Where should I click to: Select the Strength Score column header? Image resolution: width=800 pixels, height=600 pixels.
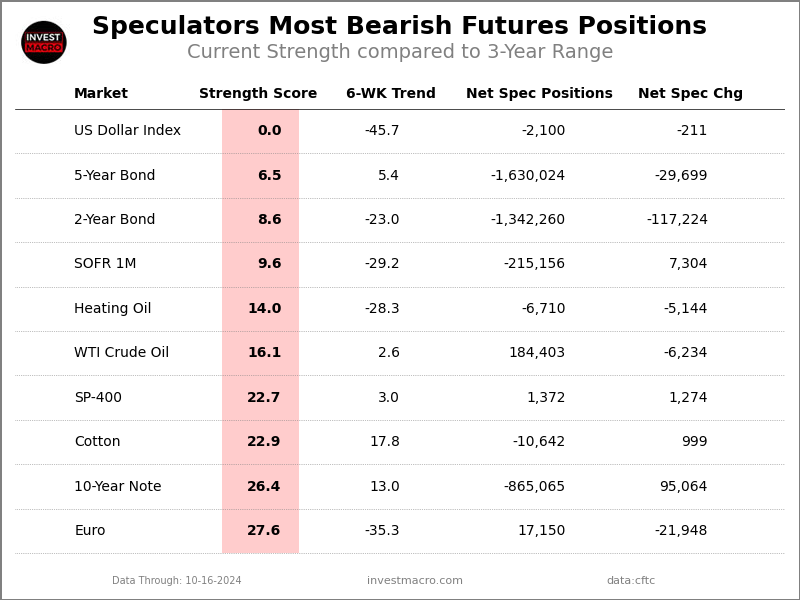[x=258, y=94]
